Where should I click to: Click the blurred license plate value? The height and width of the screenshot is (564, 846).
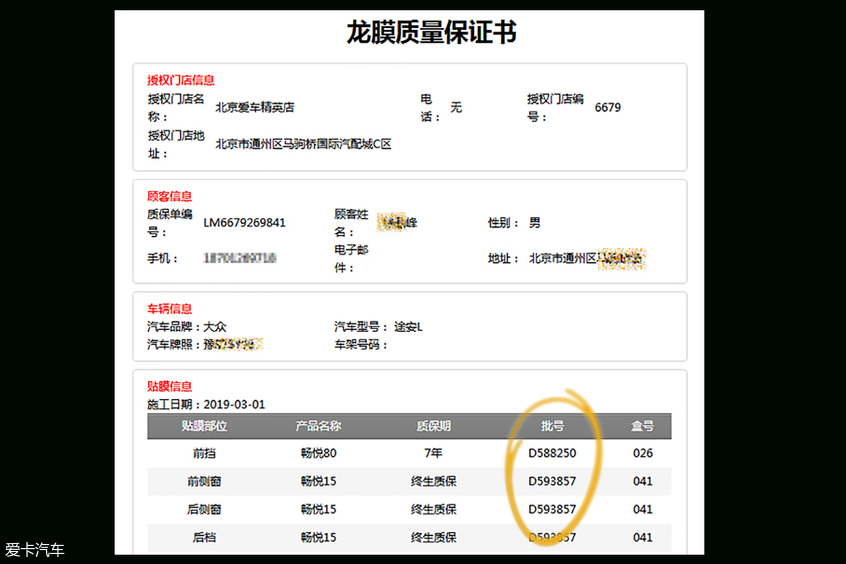(233, 344)
